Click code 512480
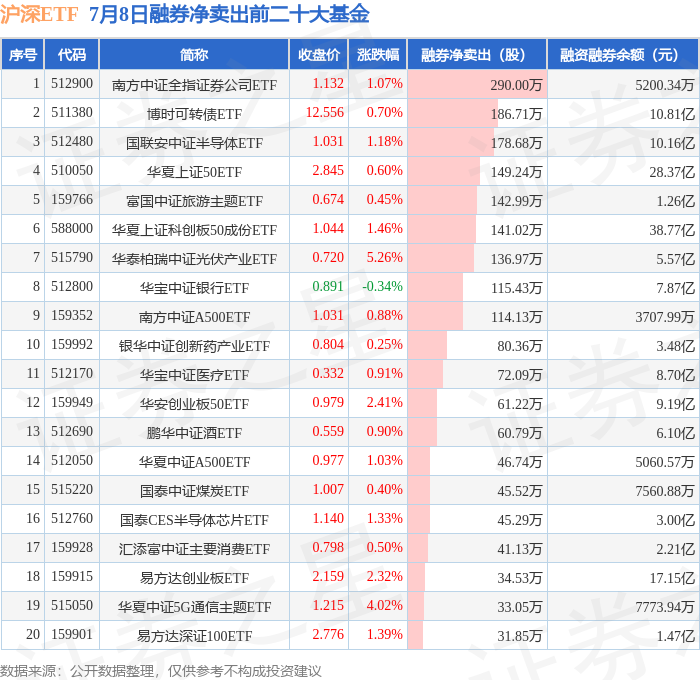This screenshot has width=700, height=680. pyautogui.click(x=72, y=142)
